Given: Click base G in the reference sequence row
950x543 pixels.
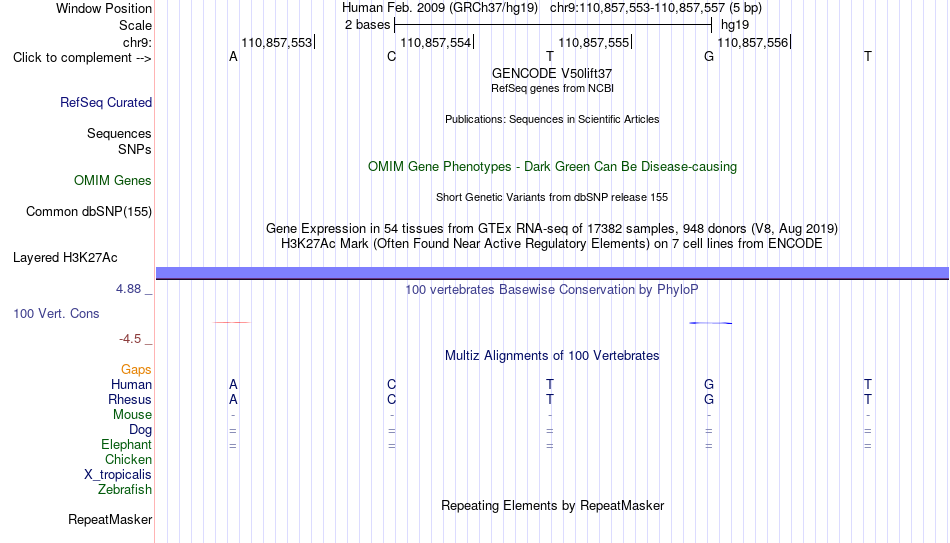Looking at the screenshot, I should (709, 56).
